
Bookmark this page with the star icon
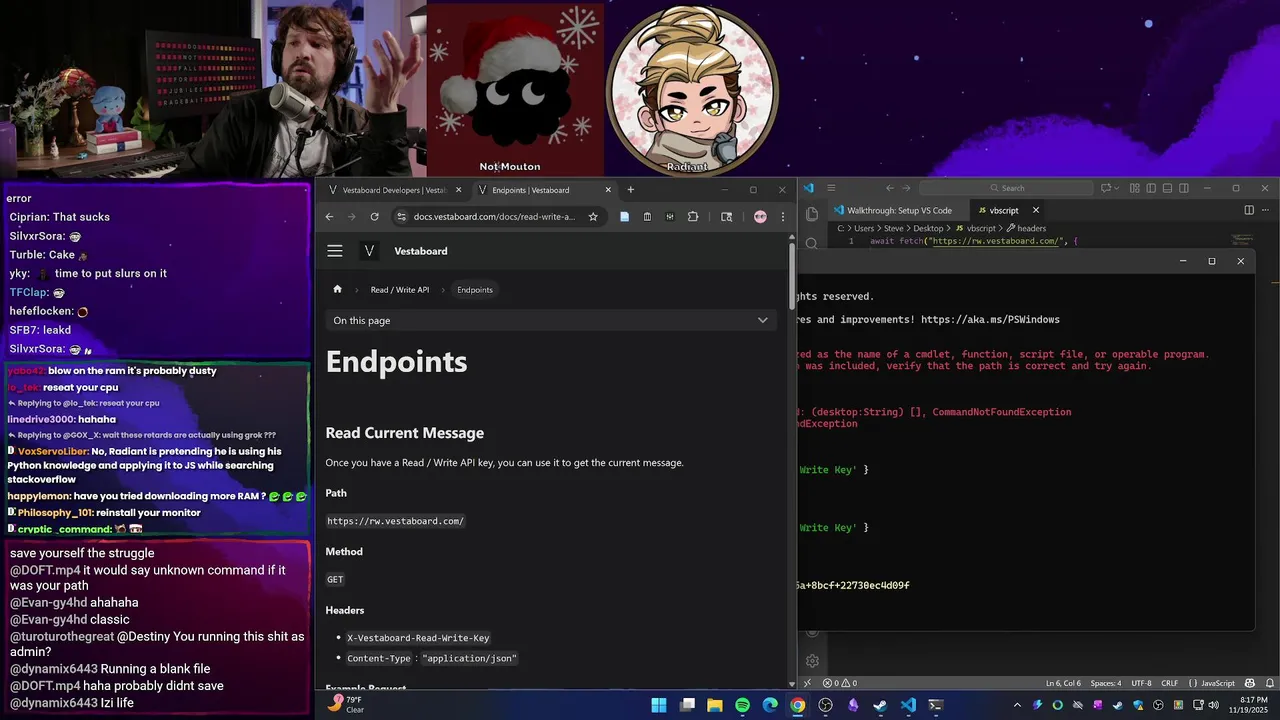pyautogui.click(x=593, y=216)
